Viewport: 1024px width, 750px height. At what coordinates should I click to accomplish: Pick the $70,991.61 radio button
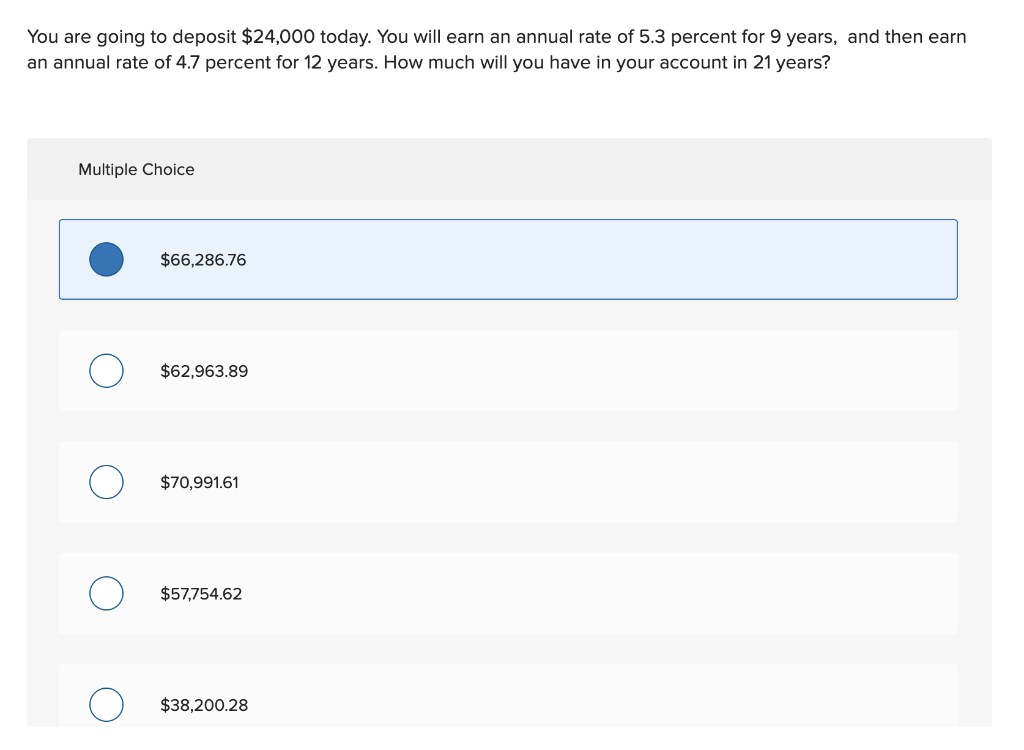point(106,482)
